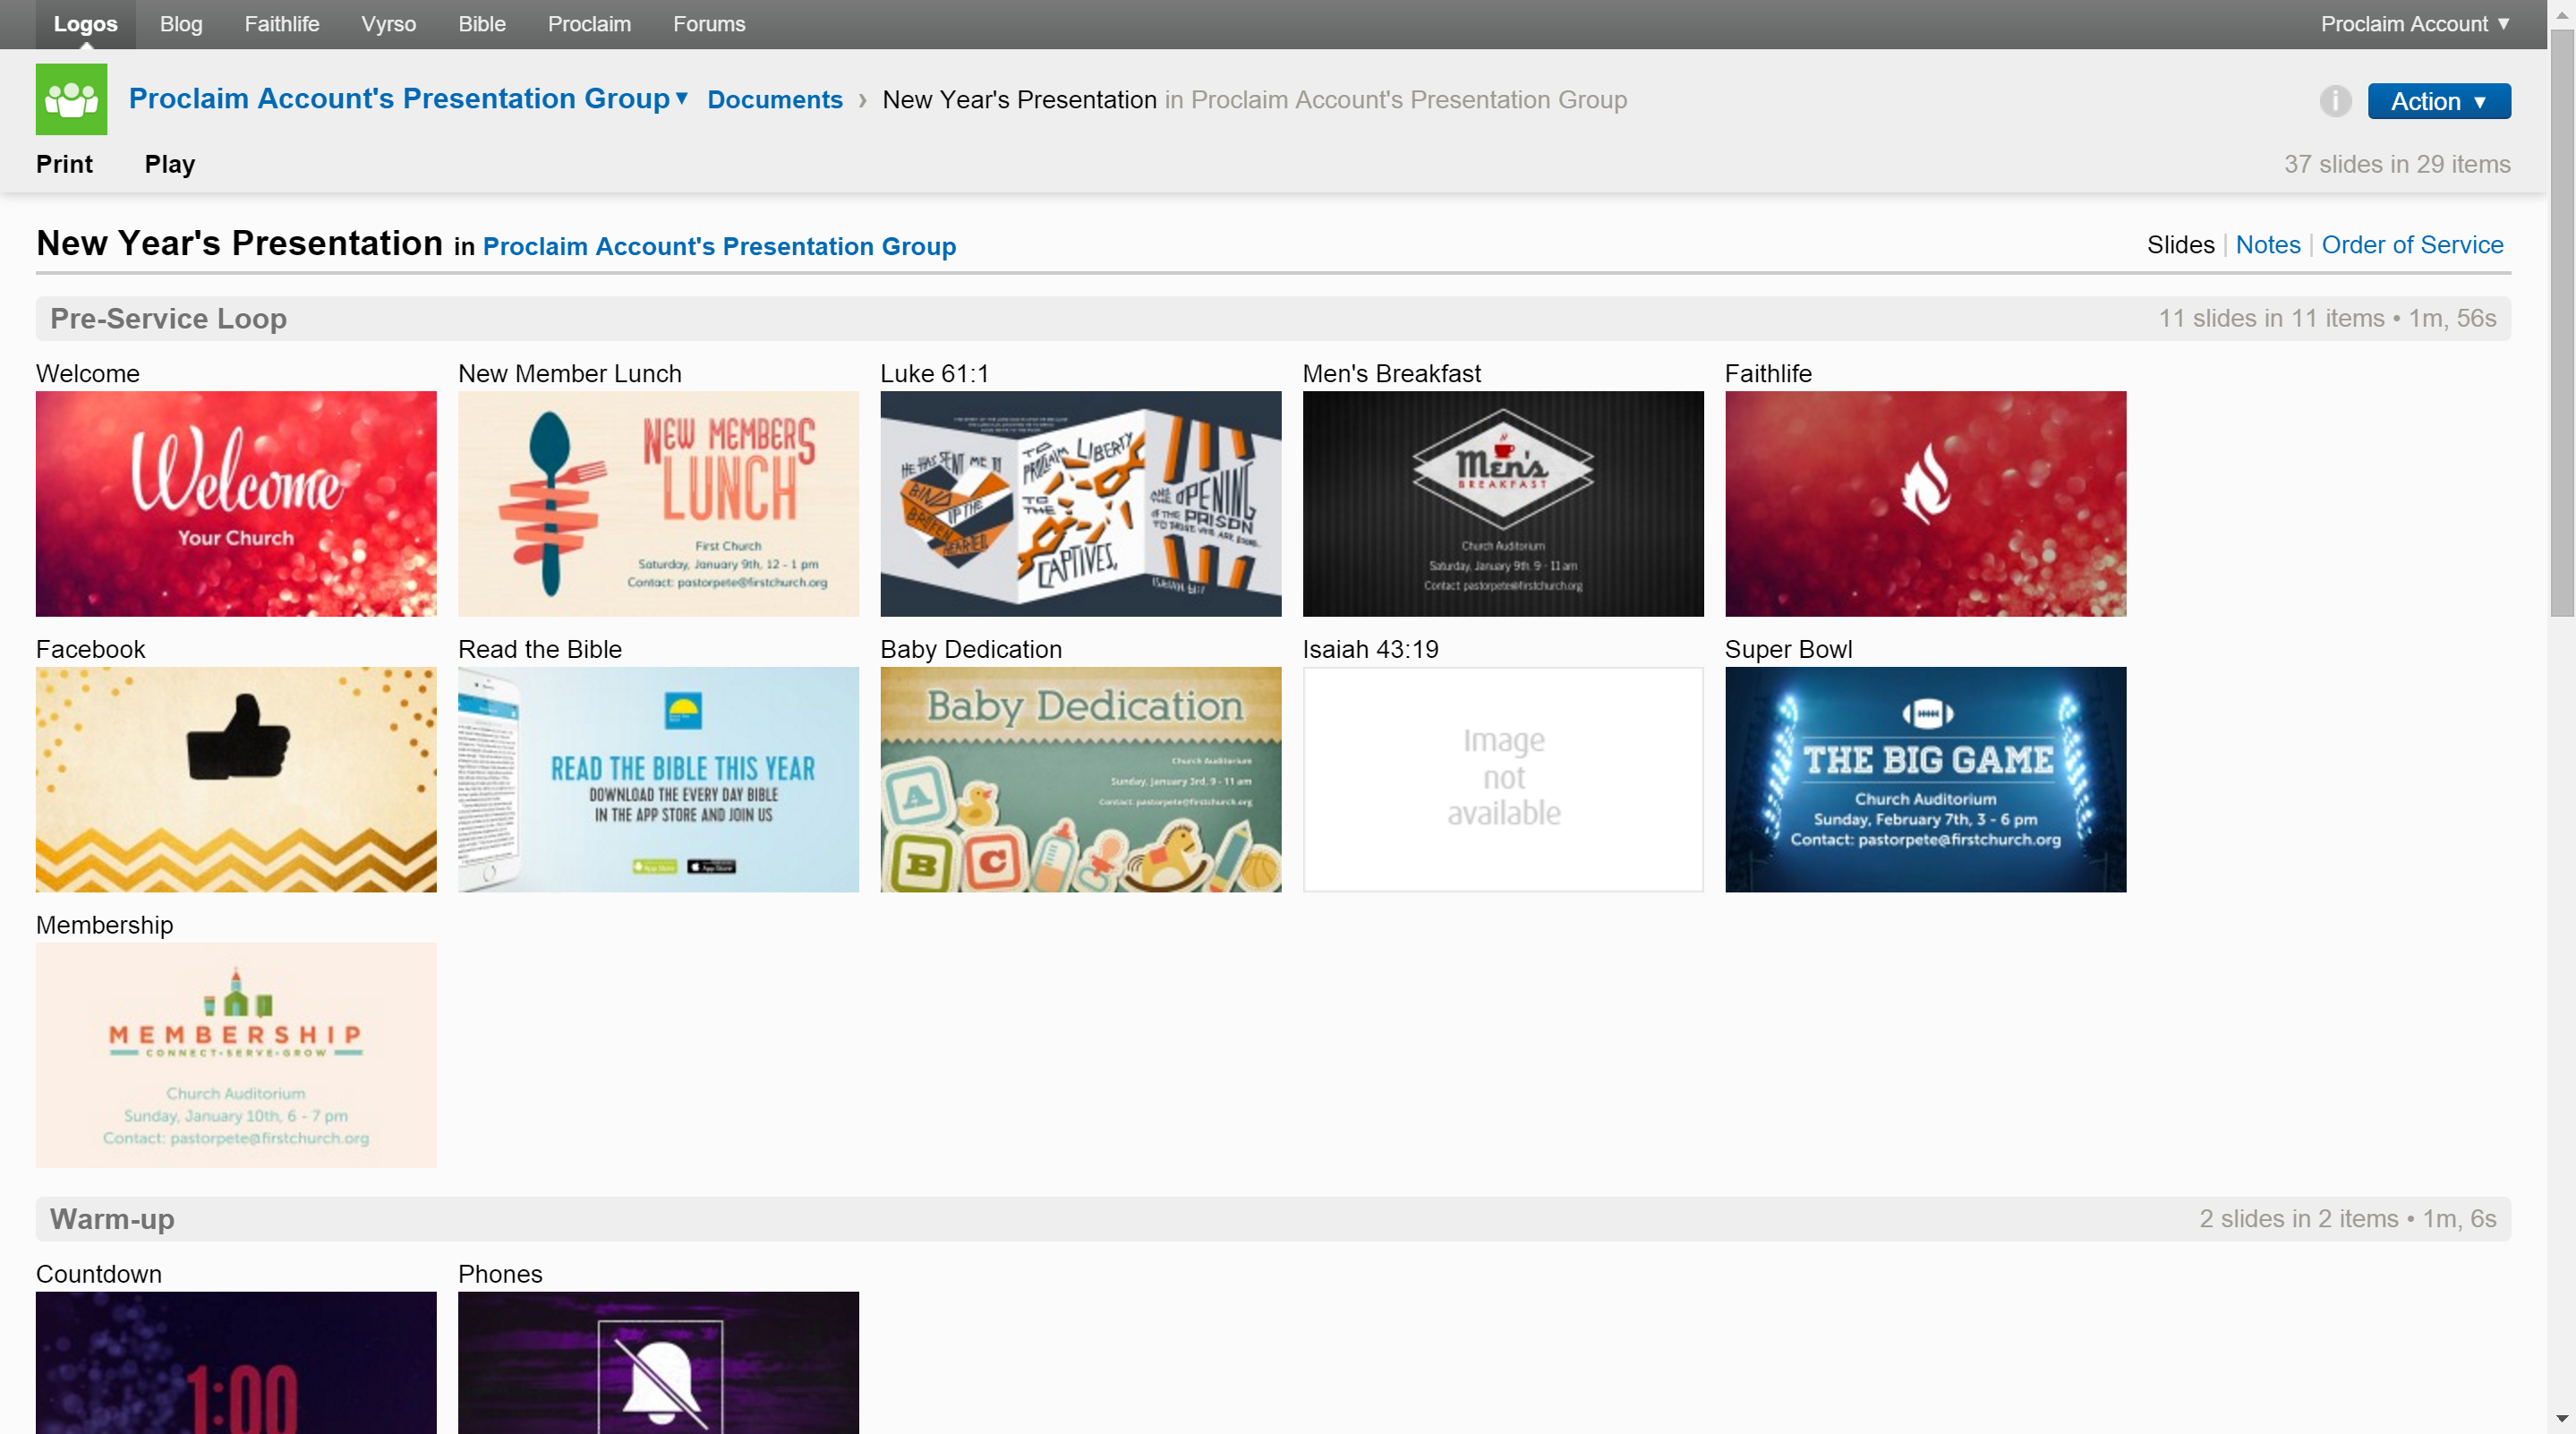Screen dimensions: 2576x1434
Task: Open the Countdown 1:00 slide
Action: pyautogui.click(x=236, y=1362)
